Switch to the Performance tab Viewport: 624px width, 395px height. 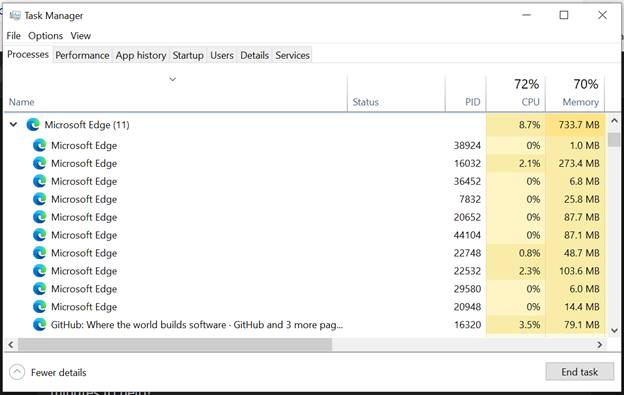click(82, 55)
